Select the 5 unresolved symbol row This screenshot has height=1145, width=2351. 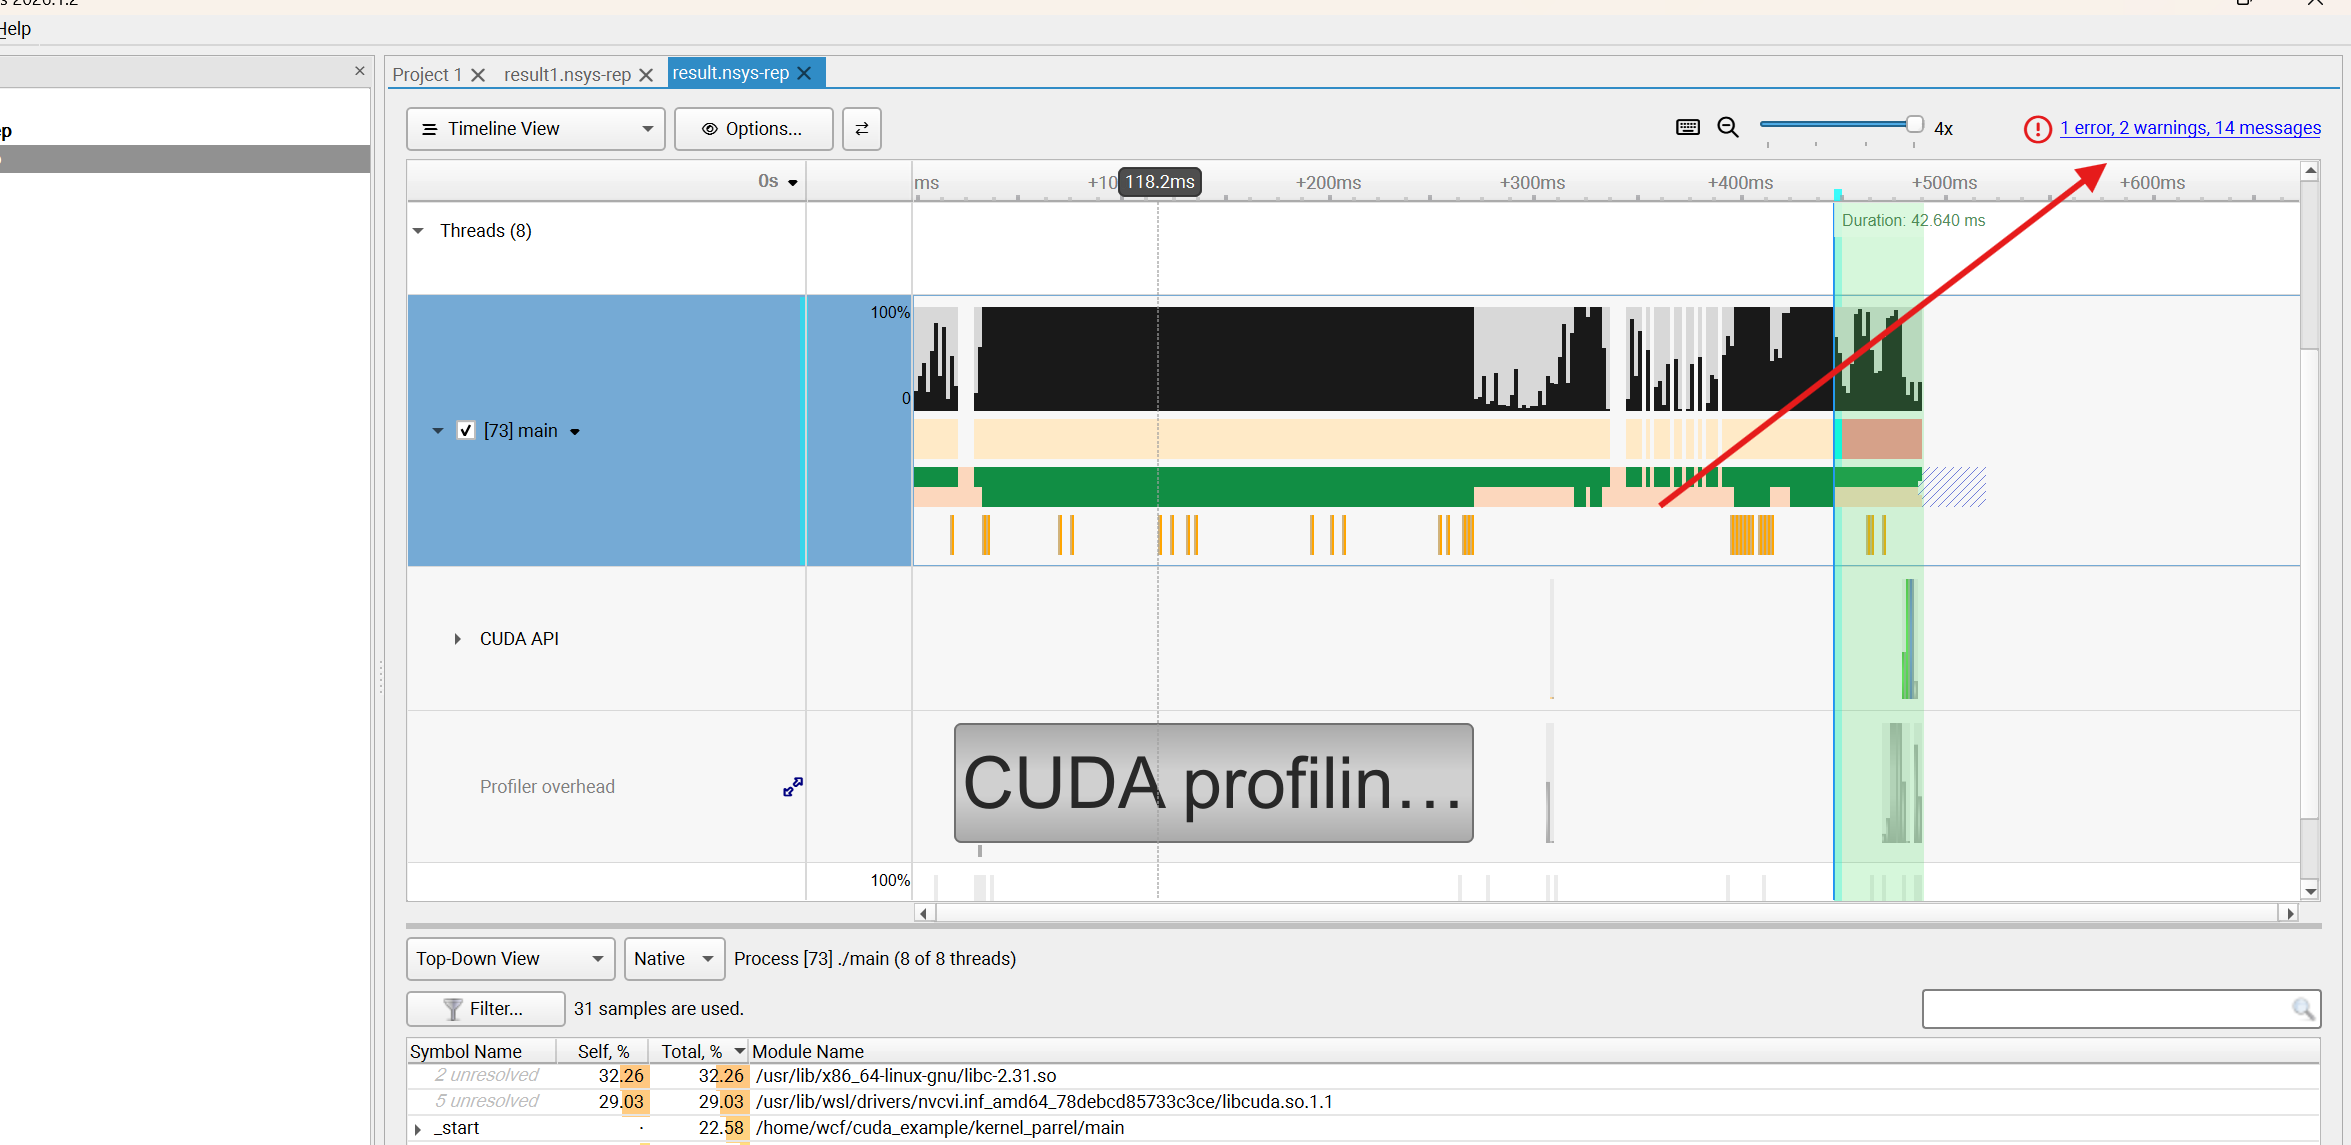[x=1363, y=1102]
